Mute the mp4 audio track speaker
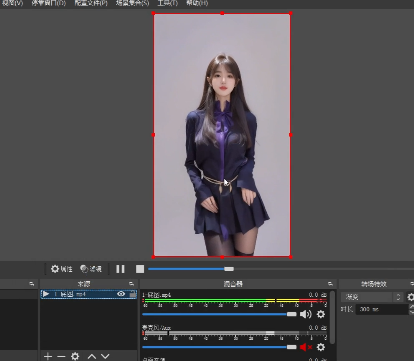The width and height of the screenshot is (414, 361). tap(305, 314)
